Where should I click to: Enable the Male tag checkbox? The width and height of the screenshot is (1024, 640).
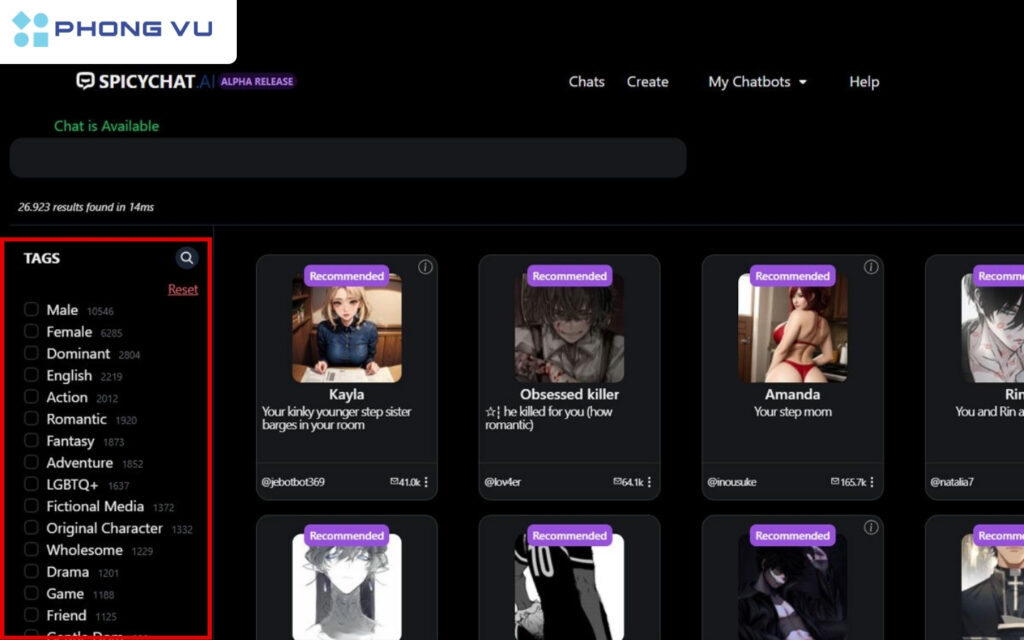(x=32, y=310)
